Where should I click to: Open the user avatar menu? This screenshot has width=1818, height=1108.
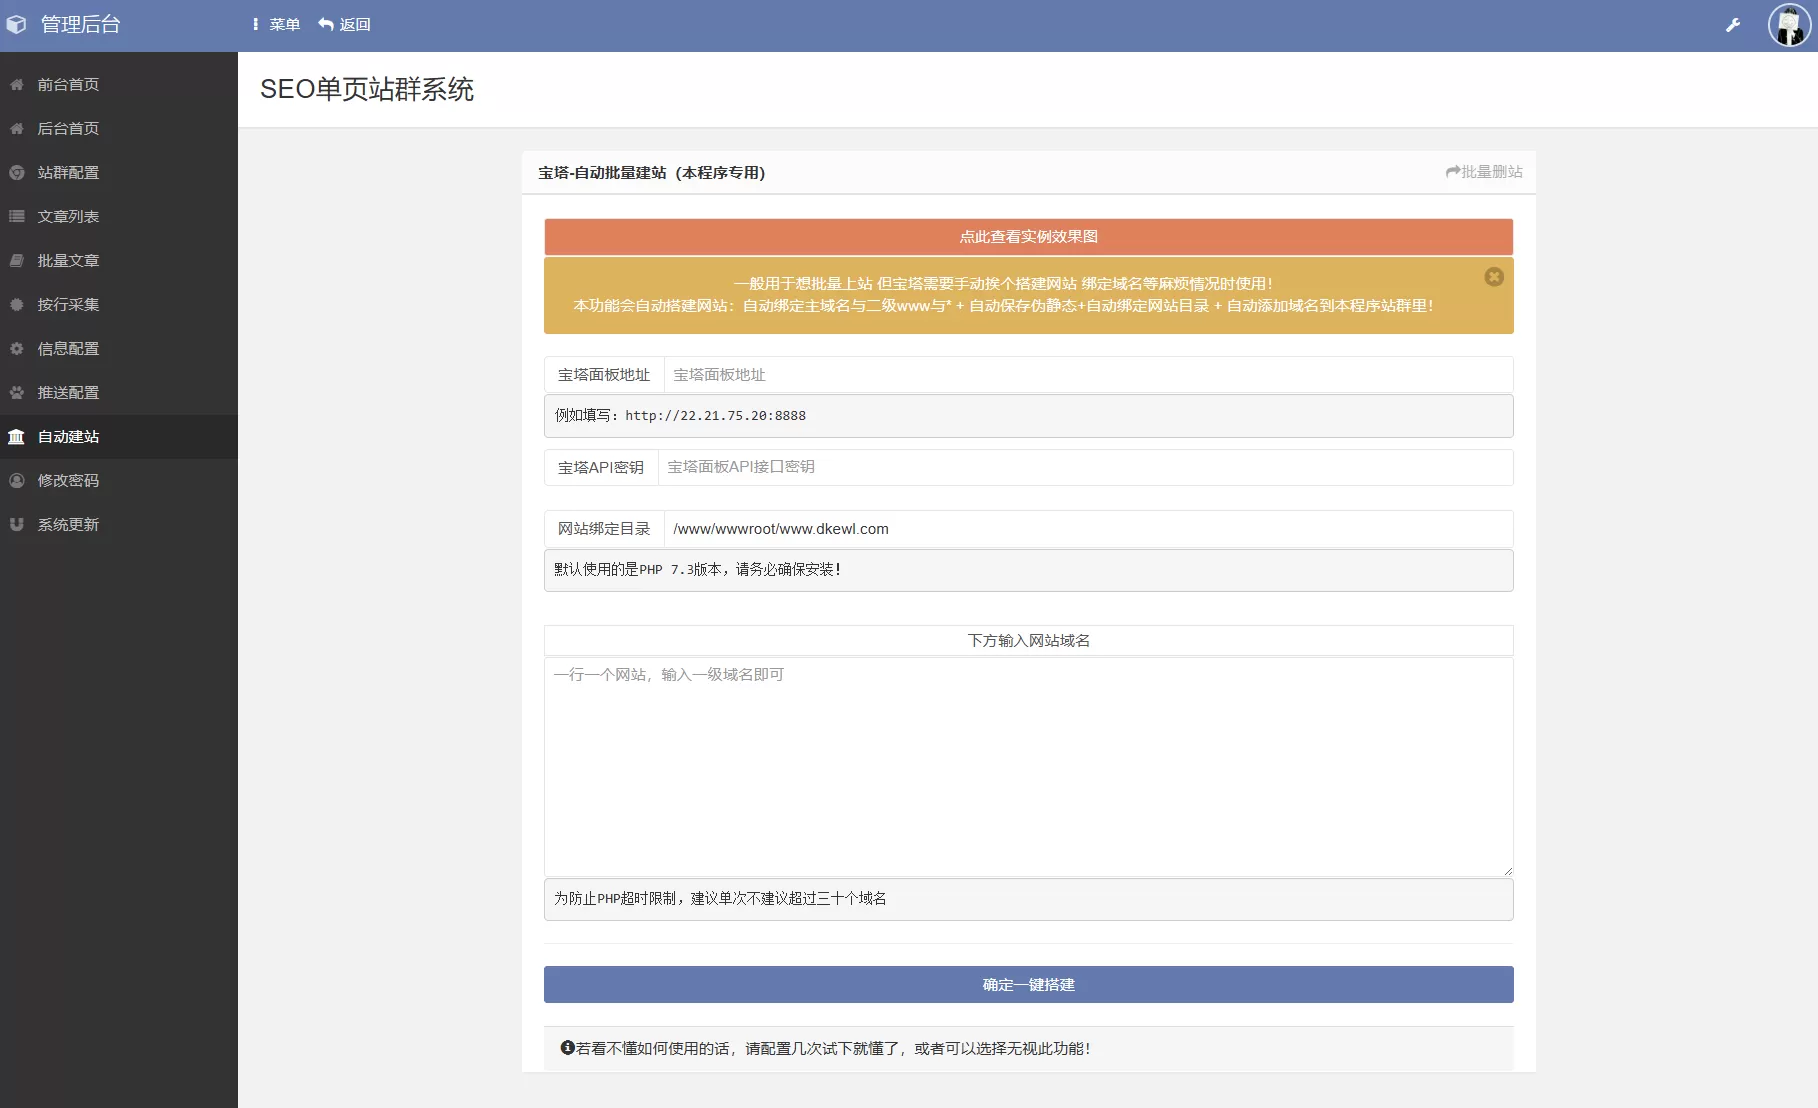click(1787, 25)
